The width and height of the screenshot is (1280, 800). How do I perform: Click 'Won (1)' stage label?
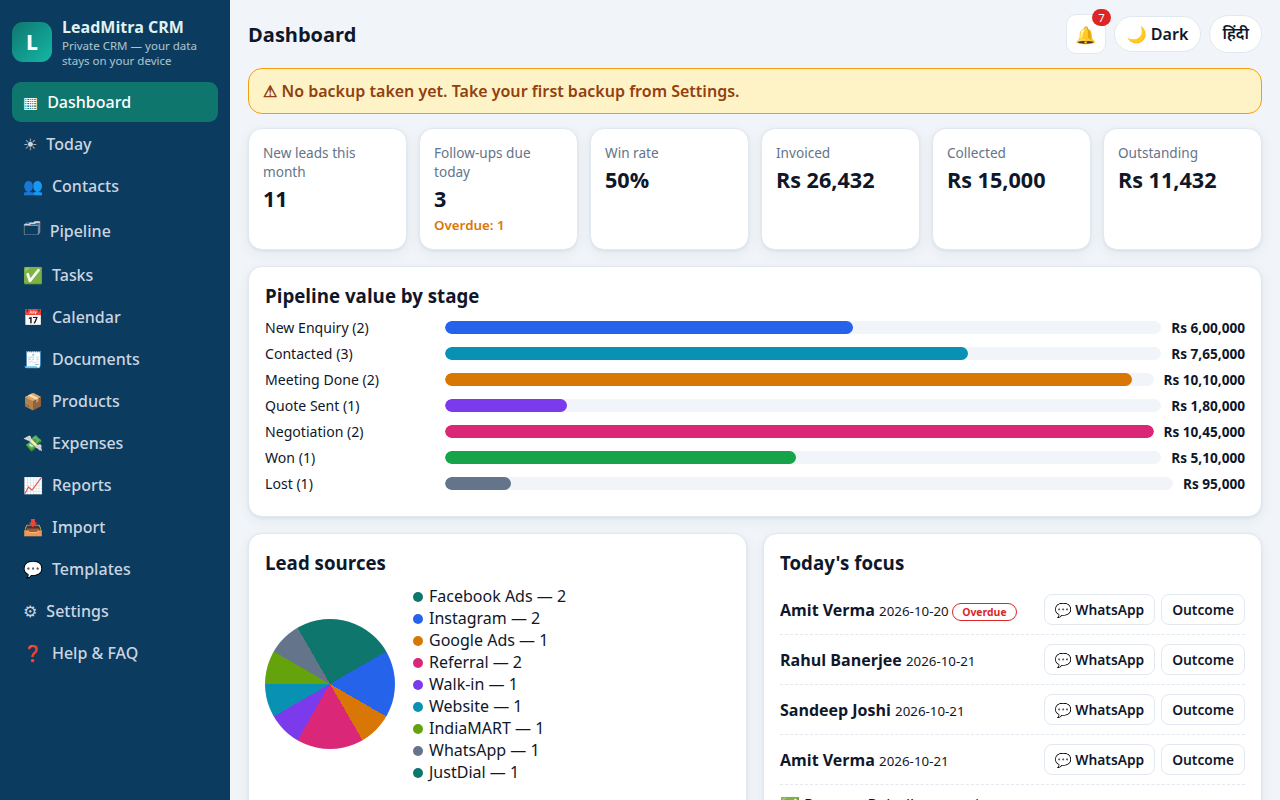(290, 458)
